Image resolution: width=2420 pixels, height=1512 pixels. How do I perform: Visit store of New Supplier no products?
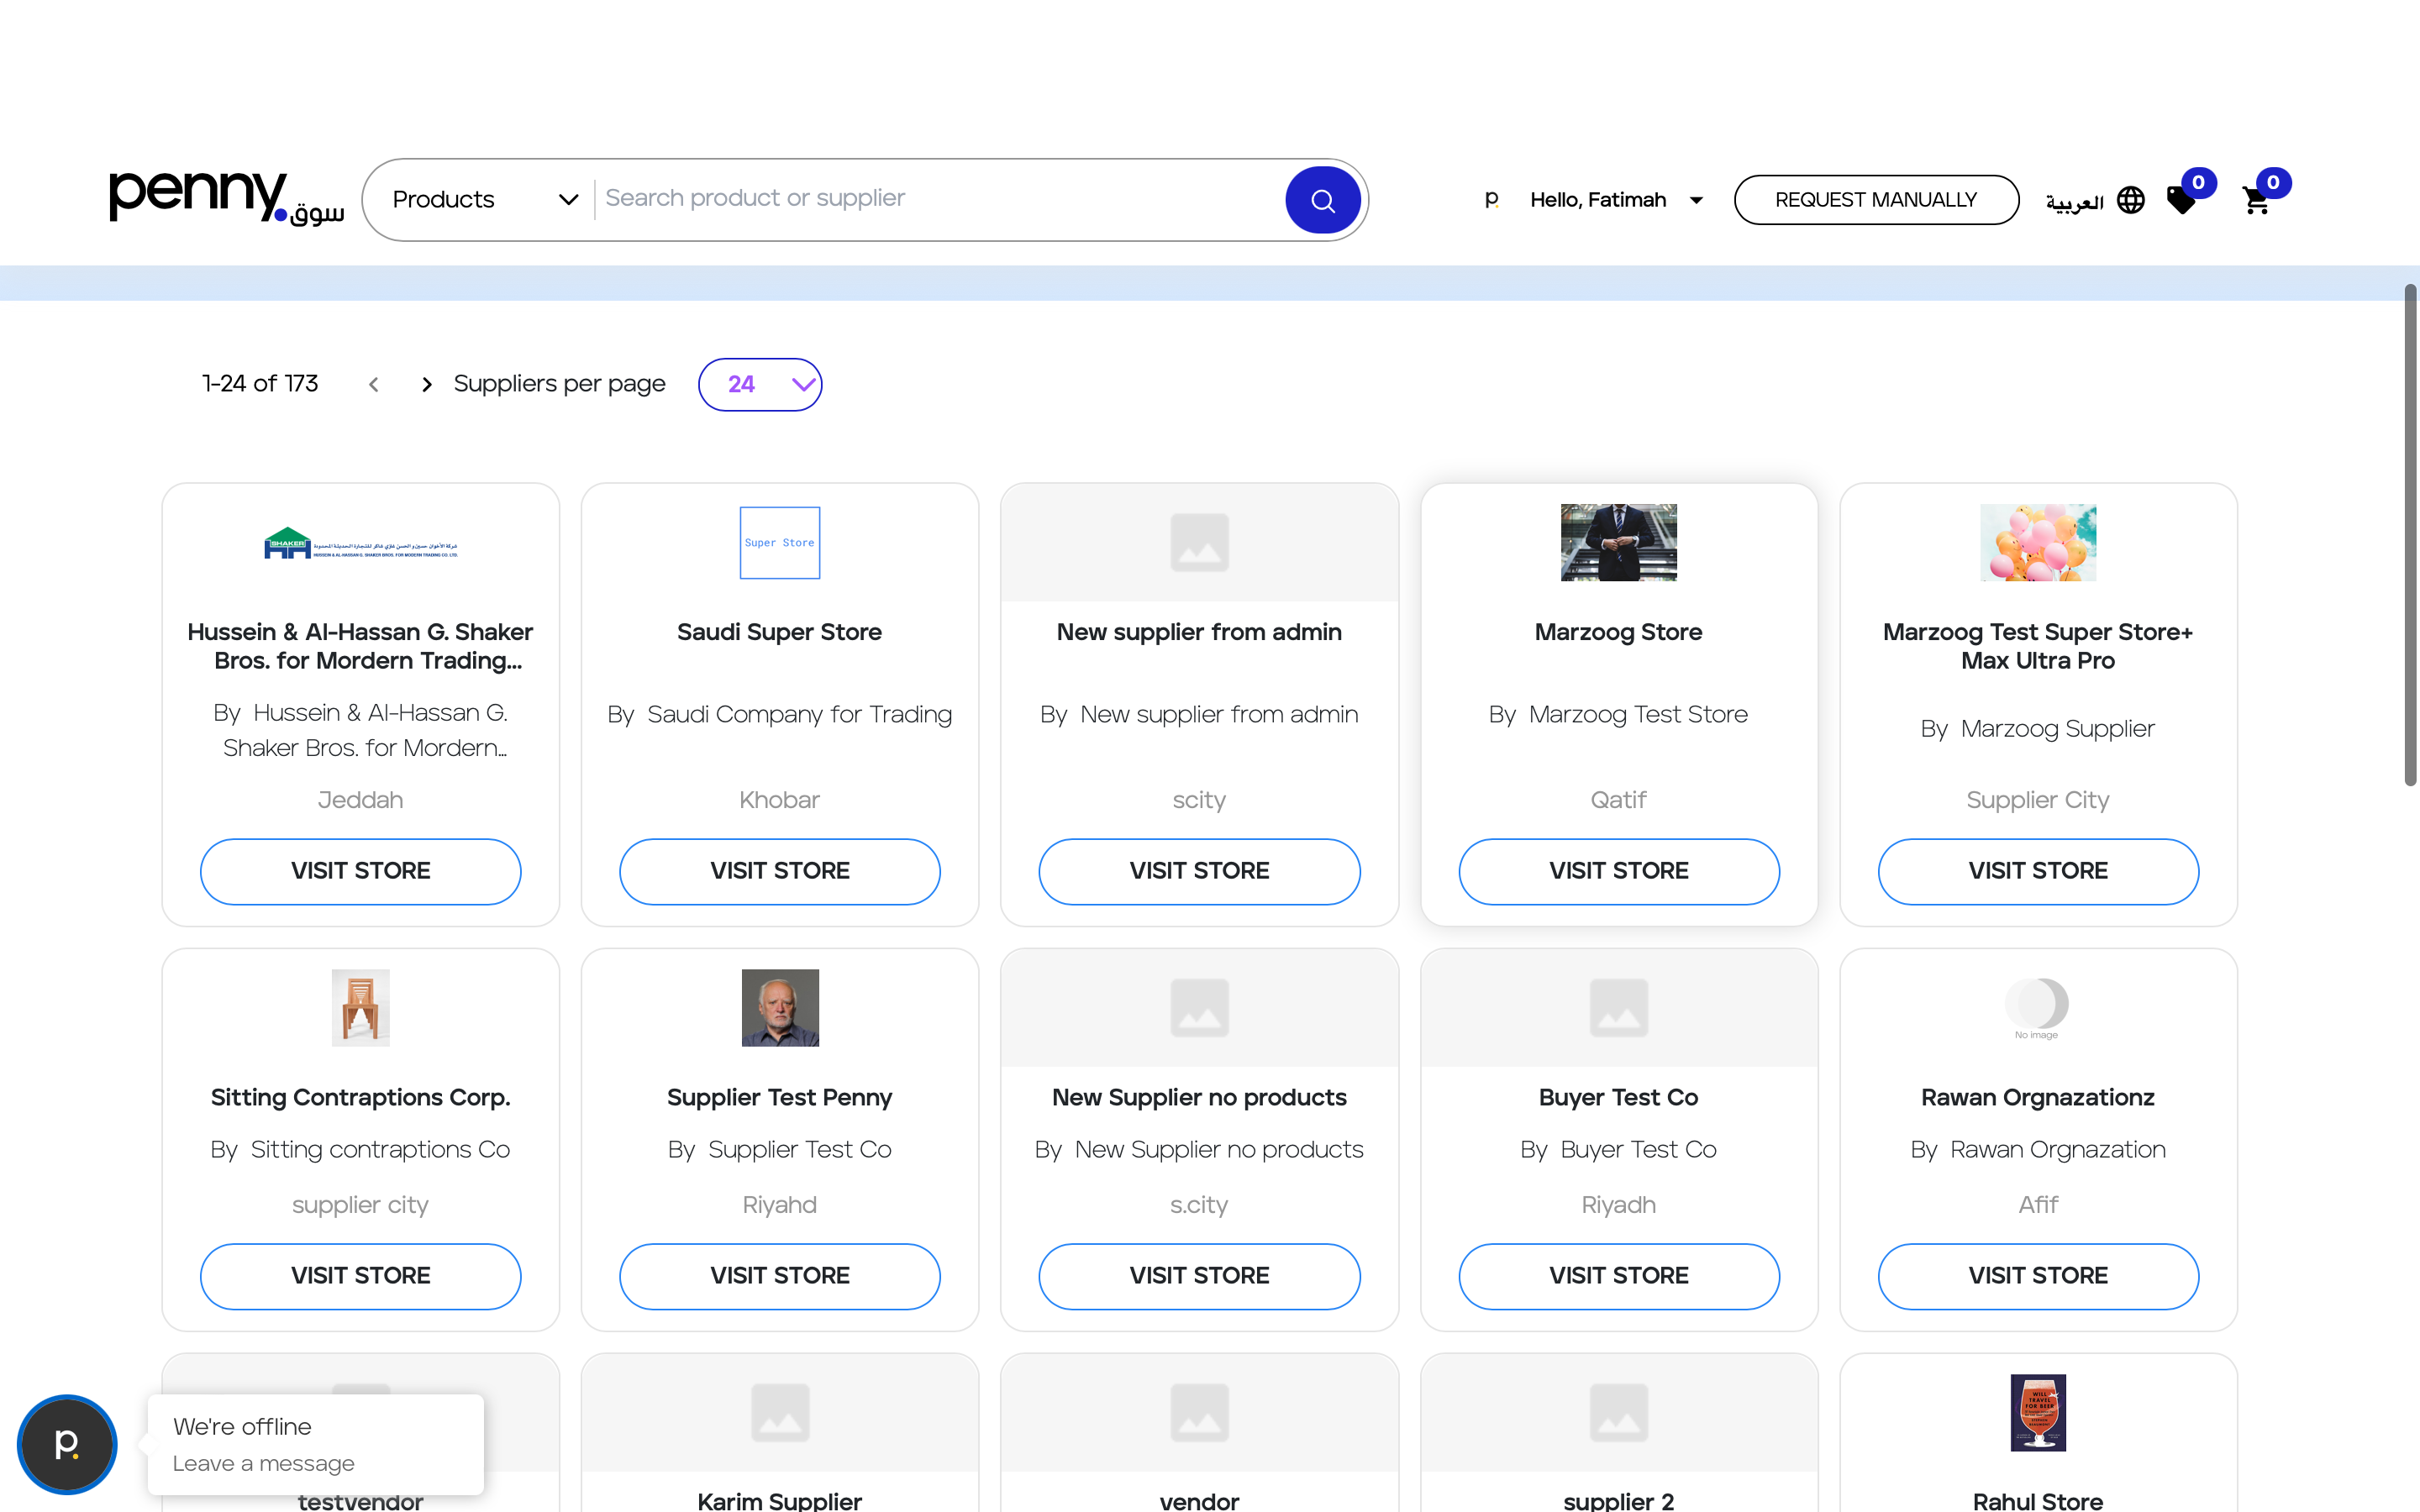pyautogui.click(x=1199, y=1276)
